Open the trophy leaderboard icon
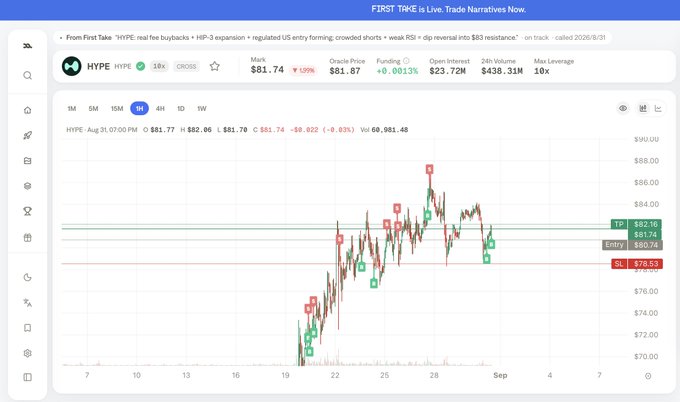Viewport: 680px width, 402px height. [27, 211]
